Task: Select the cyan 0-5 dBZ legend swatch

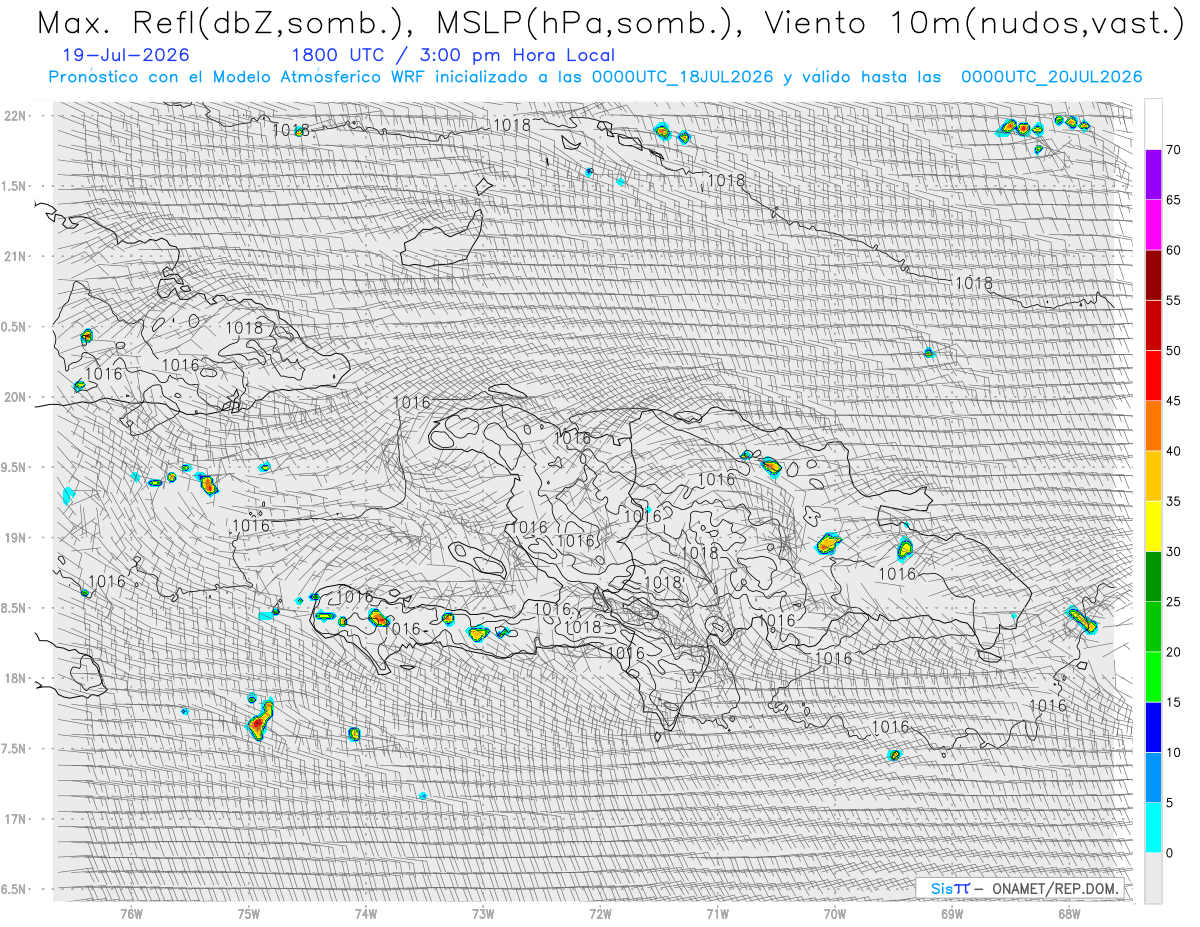Action: [1153, 827]
